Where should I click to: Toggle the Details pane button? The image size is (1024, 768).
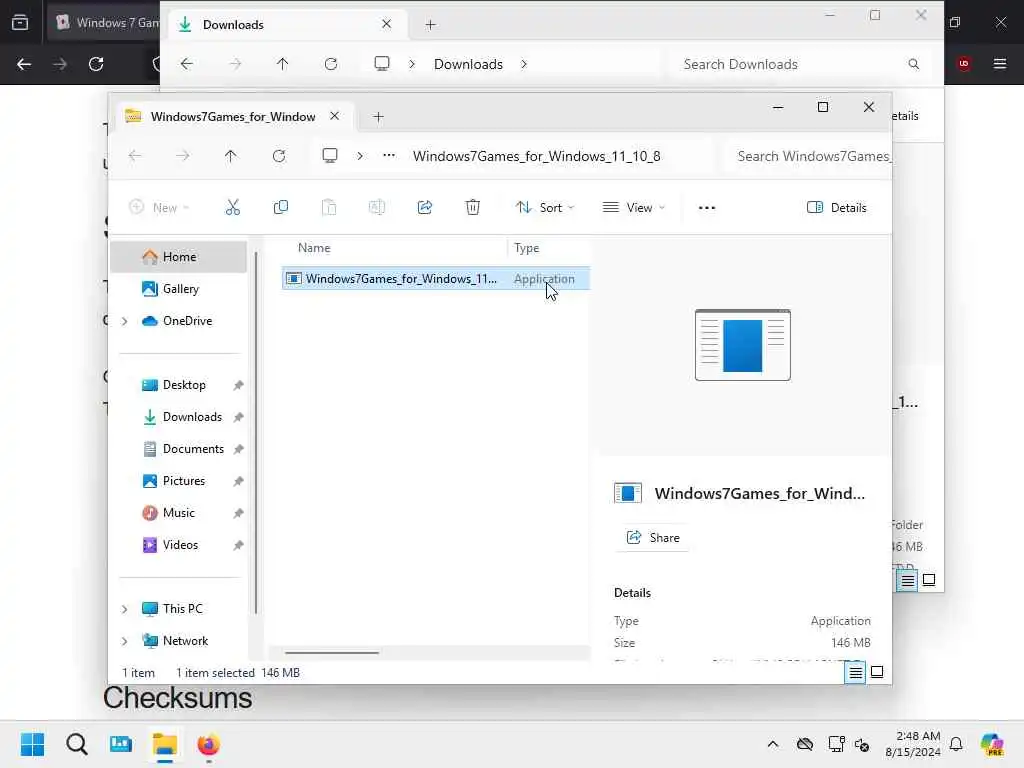[837, 208]
